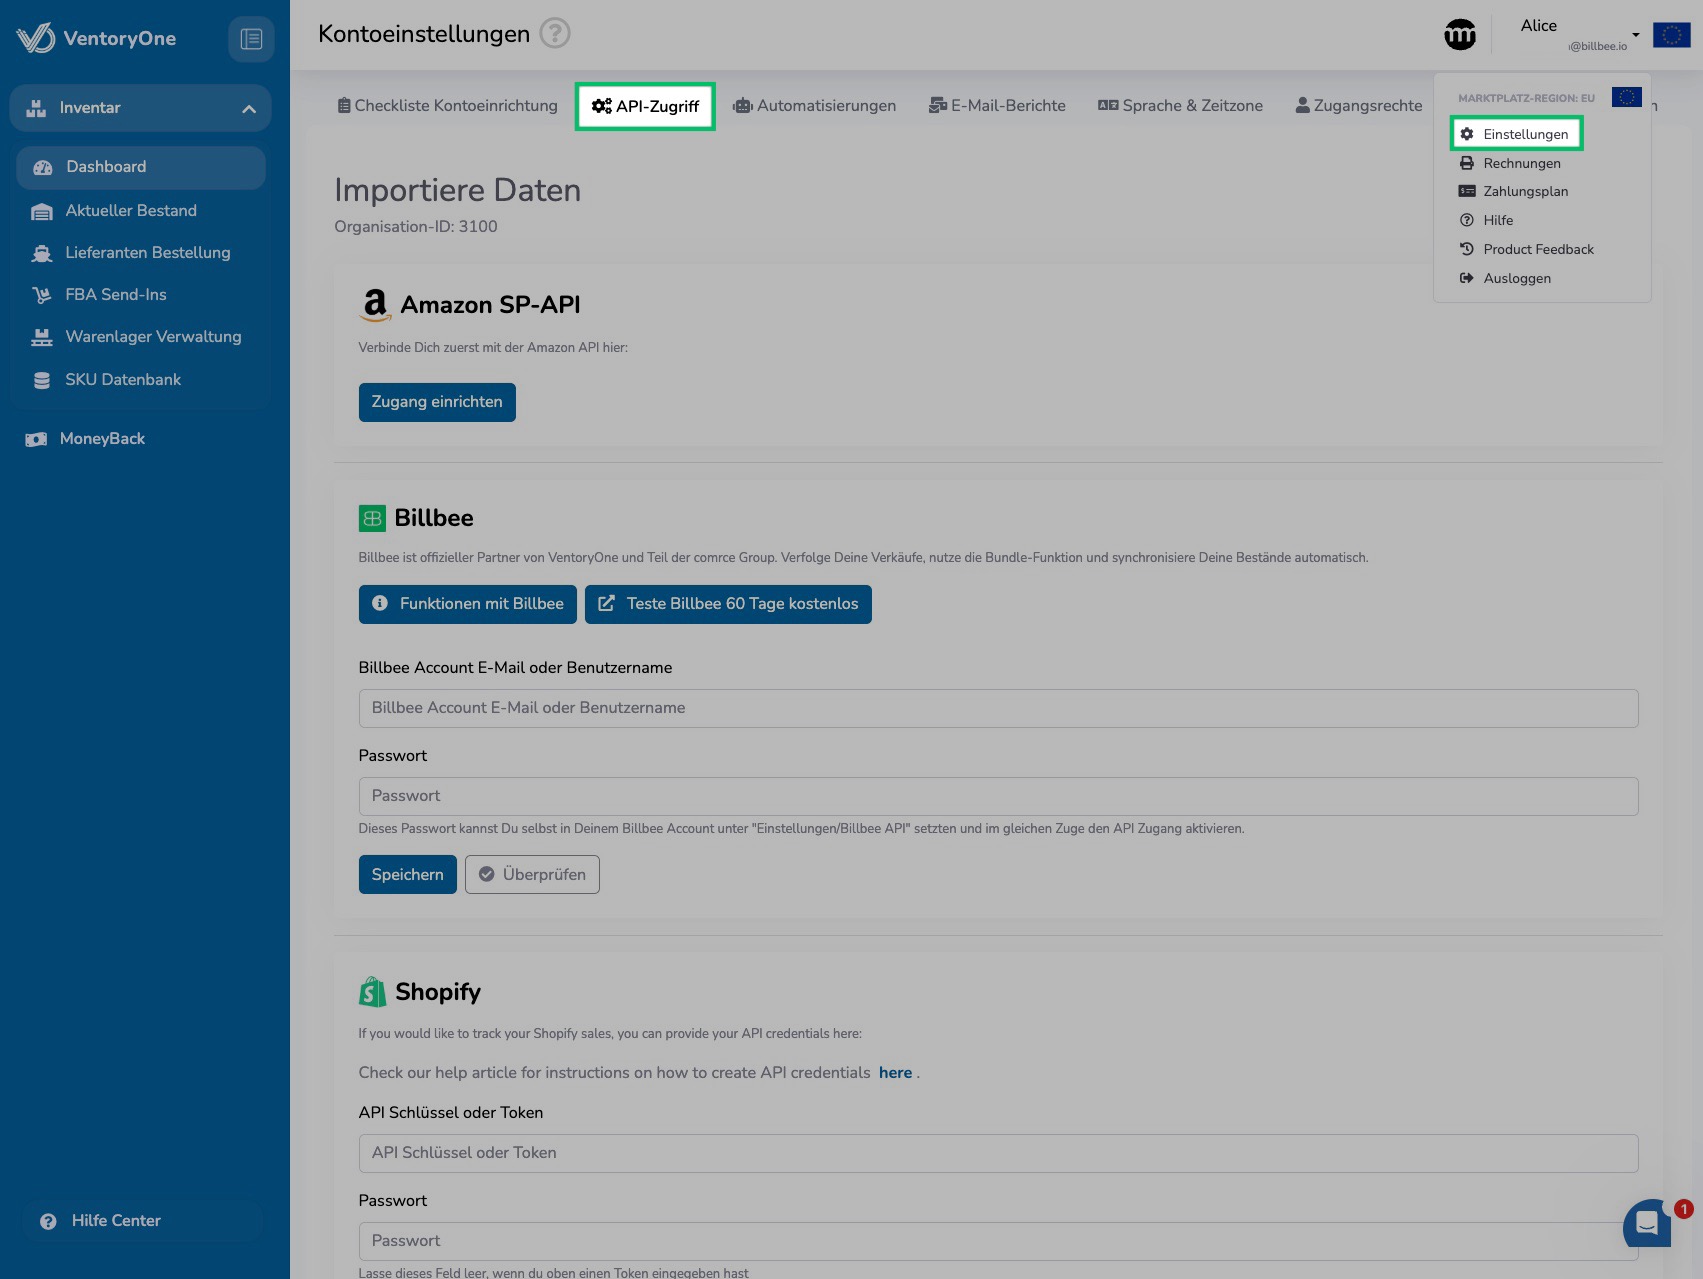
Task: Open the chat support widget
Action: tap(1648, 1223)
